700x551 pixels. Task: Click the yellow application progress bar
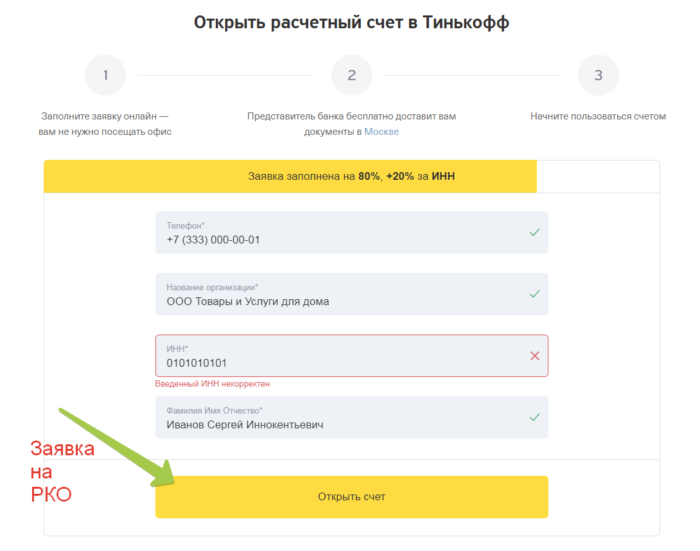coord(290,176)
